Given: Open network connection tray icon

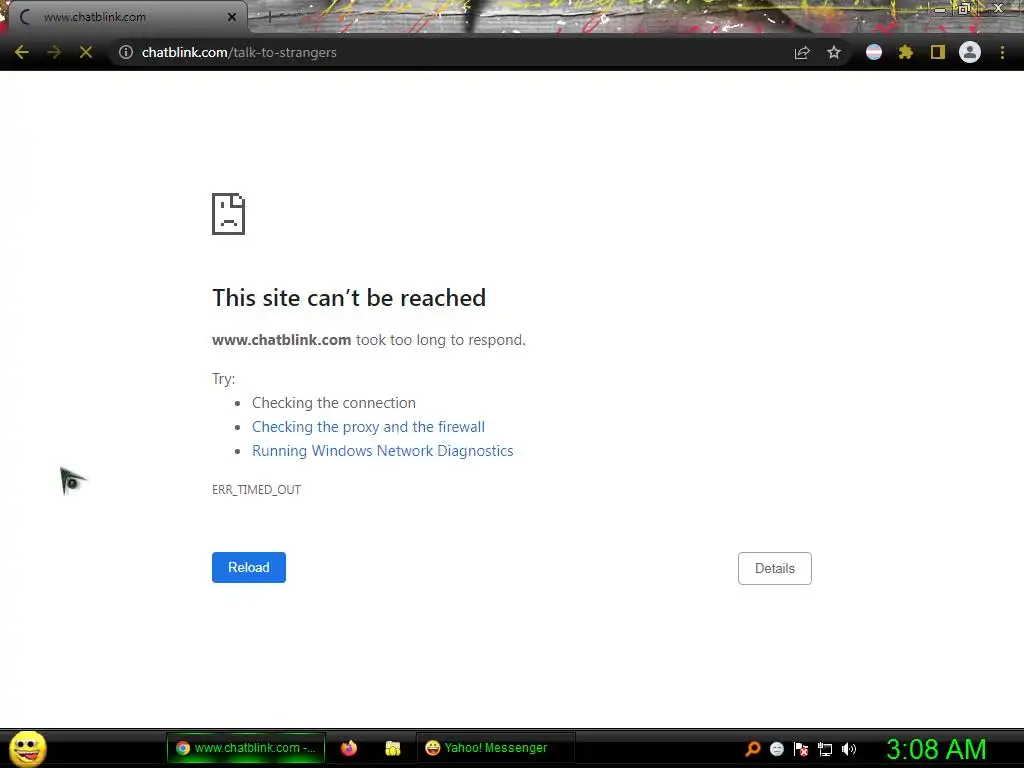Looking at the screenshot, I should click(825, 749).
